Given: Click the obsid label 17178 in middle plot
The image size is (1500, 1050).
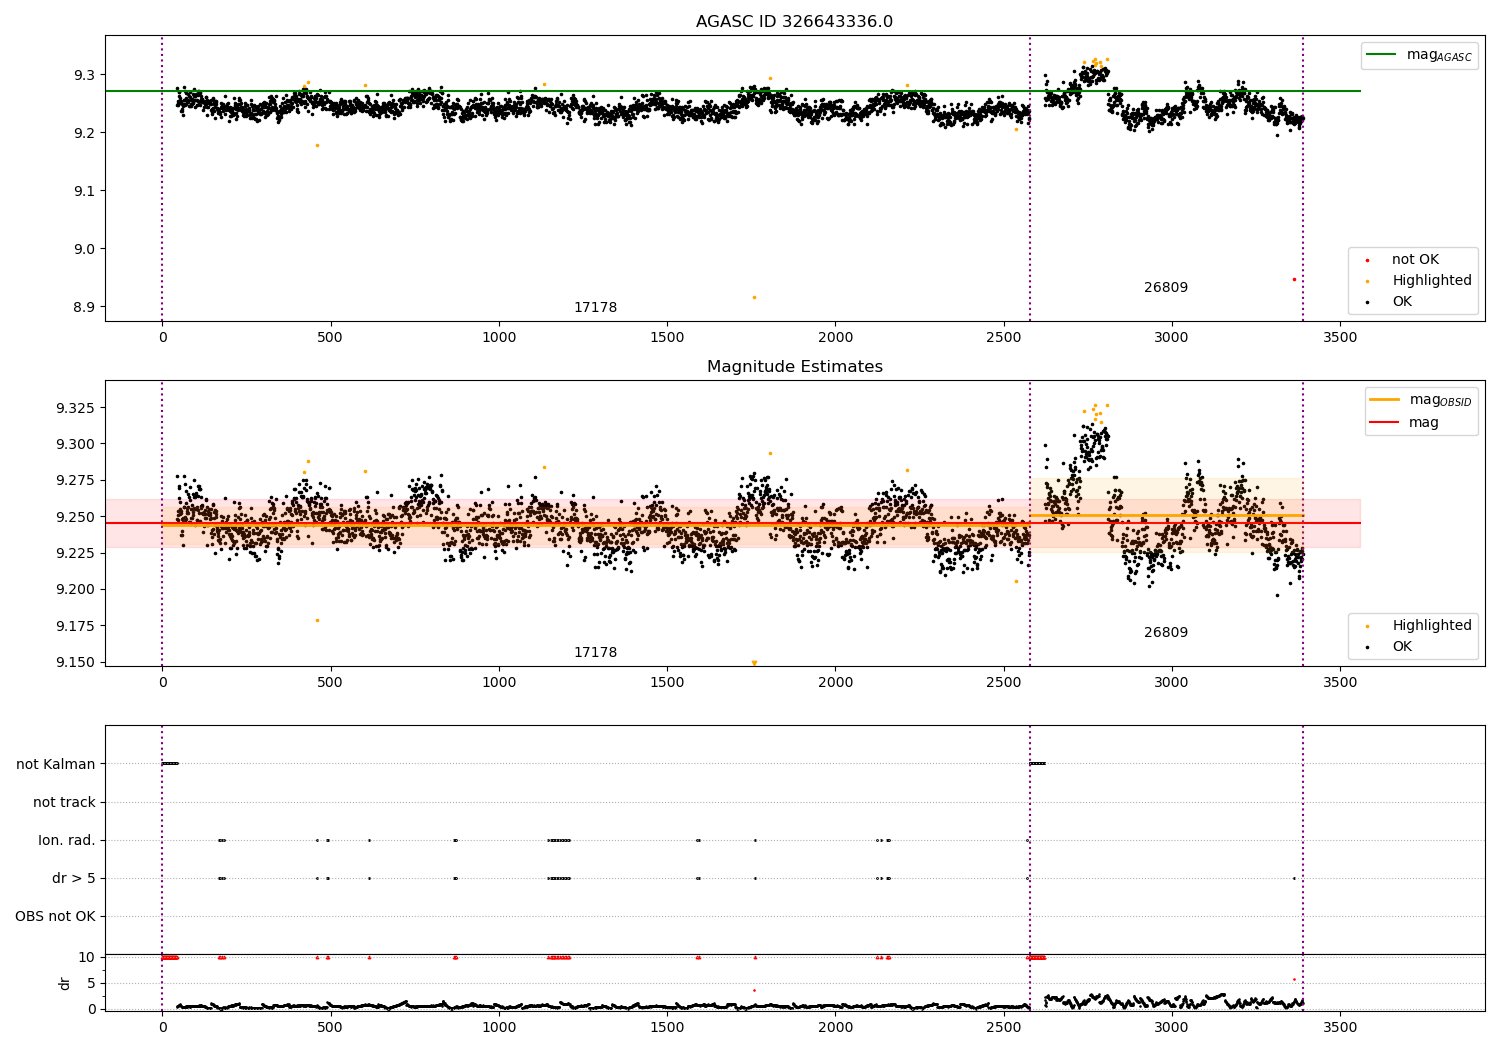Looking at the screenshot, I should [595, 653].
